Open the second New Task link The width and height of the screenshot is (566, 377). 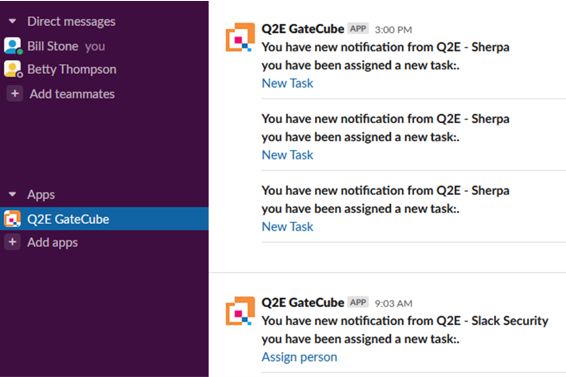287,155
